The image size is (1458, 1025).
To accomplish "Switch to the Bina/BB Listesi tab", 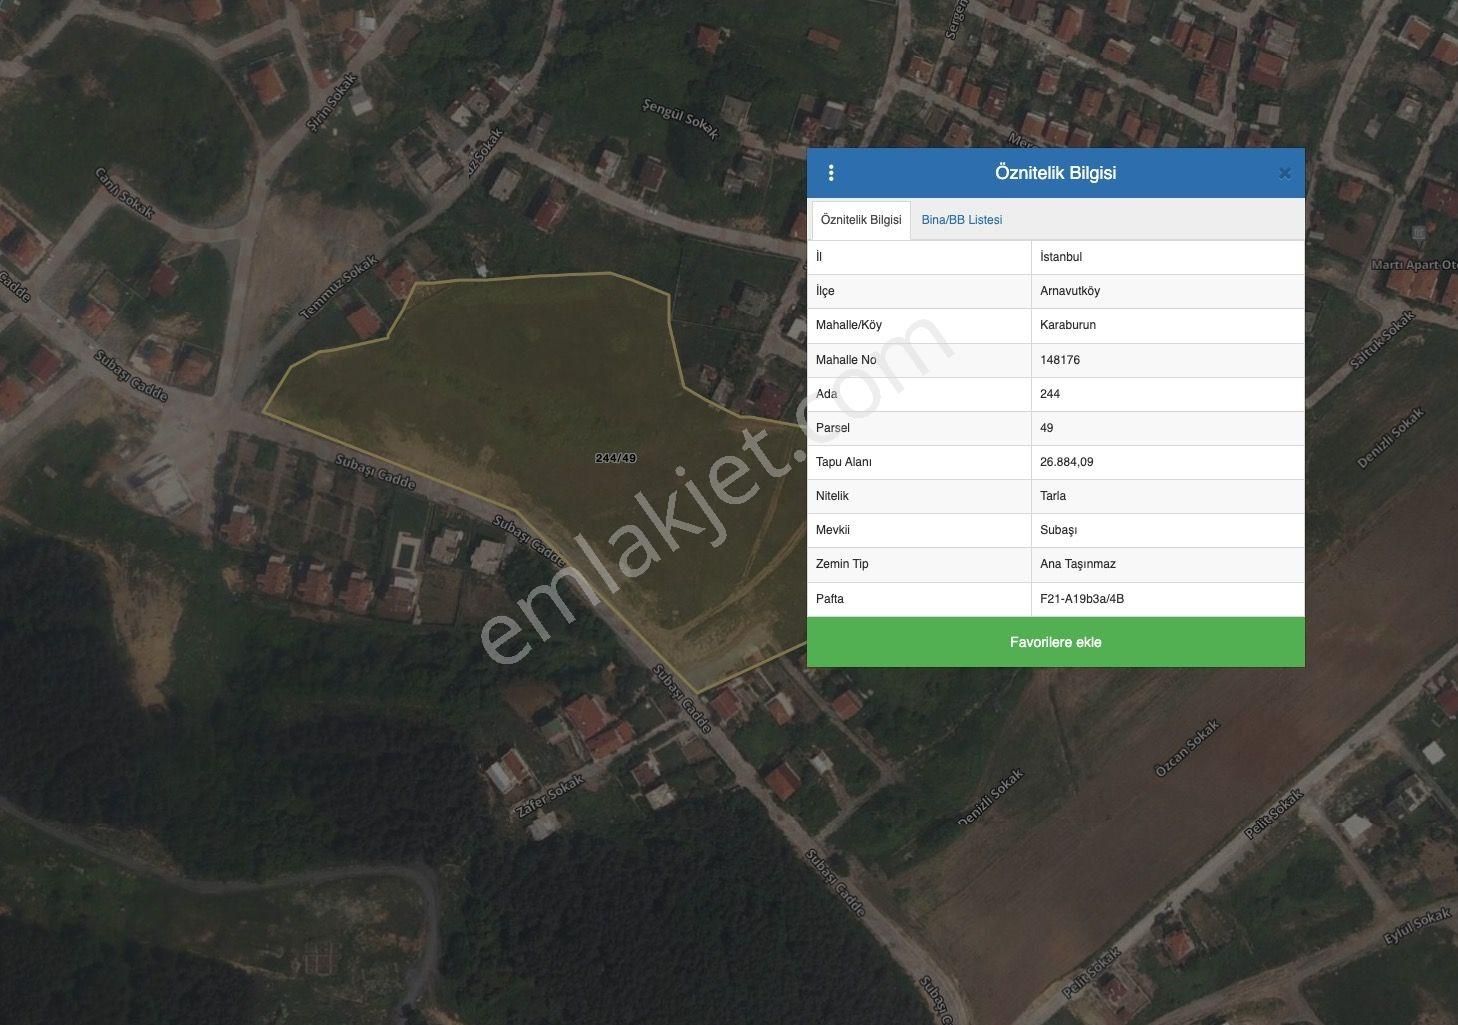I will point(961,219).
